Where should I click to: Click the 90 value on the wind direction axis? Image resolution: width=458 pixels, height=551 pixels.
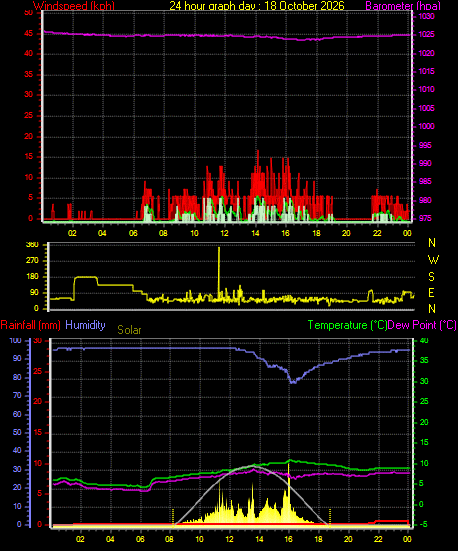click(x=34, y=292)
